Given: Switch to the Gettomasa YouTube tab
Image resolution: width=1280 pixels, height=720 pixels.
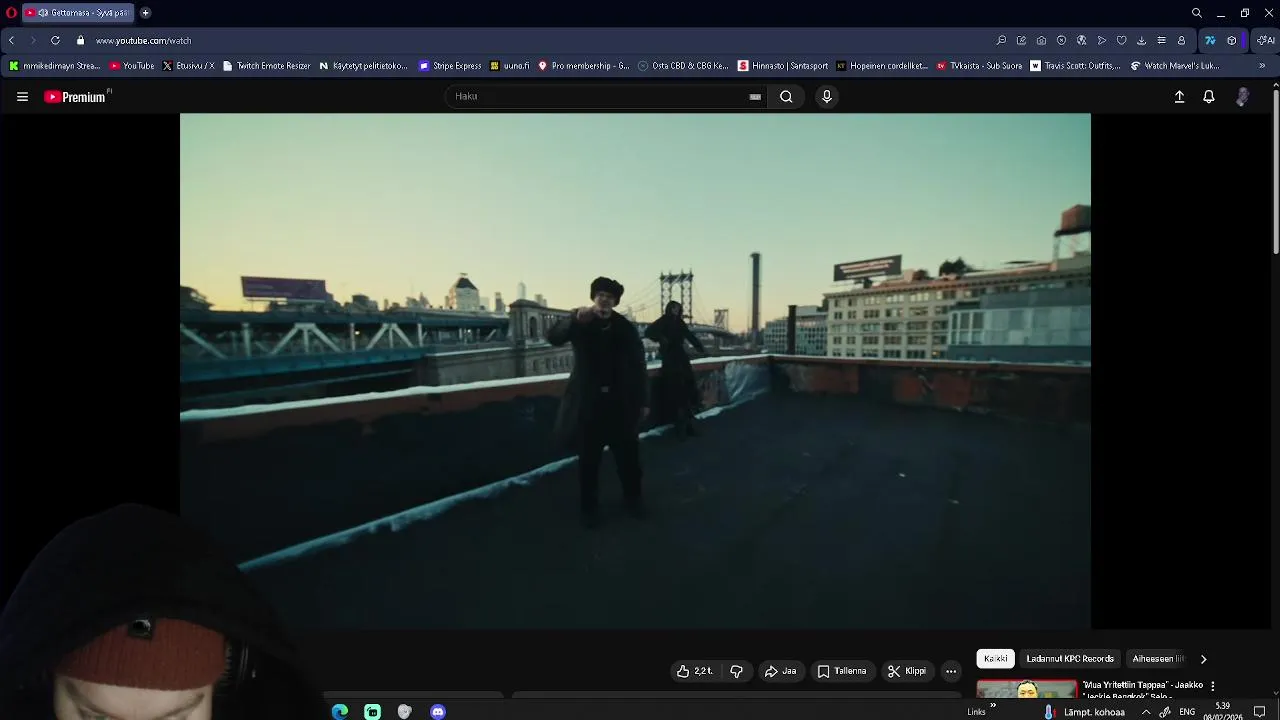Looking at the screenshot, I should click(78, 13).
